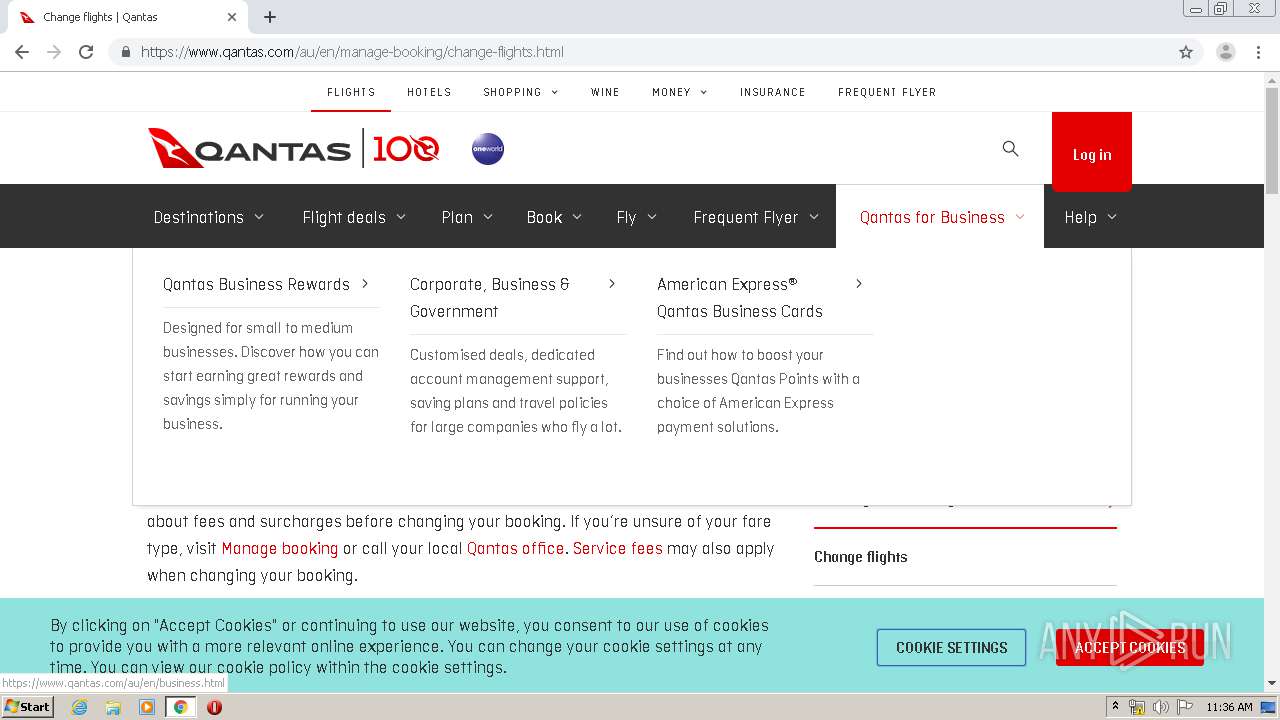Screen dimensions: 1280x720
Task: Expand the Plan menu
Action: pyautogui.click(x=467, y=217)
